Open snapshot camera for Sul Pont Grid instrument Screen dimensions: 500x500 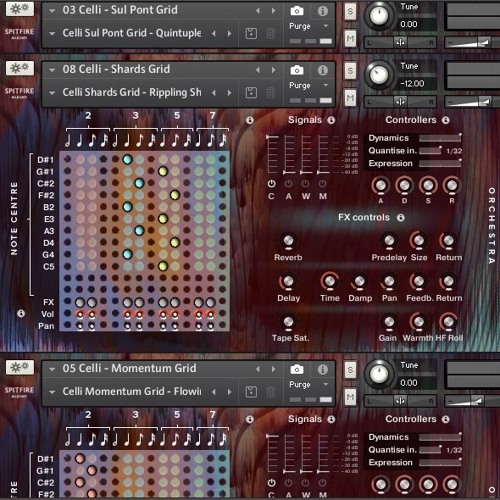pyautogui.click(x=297, y=11)
